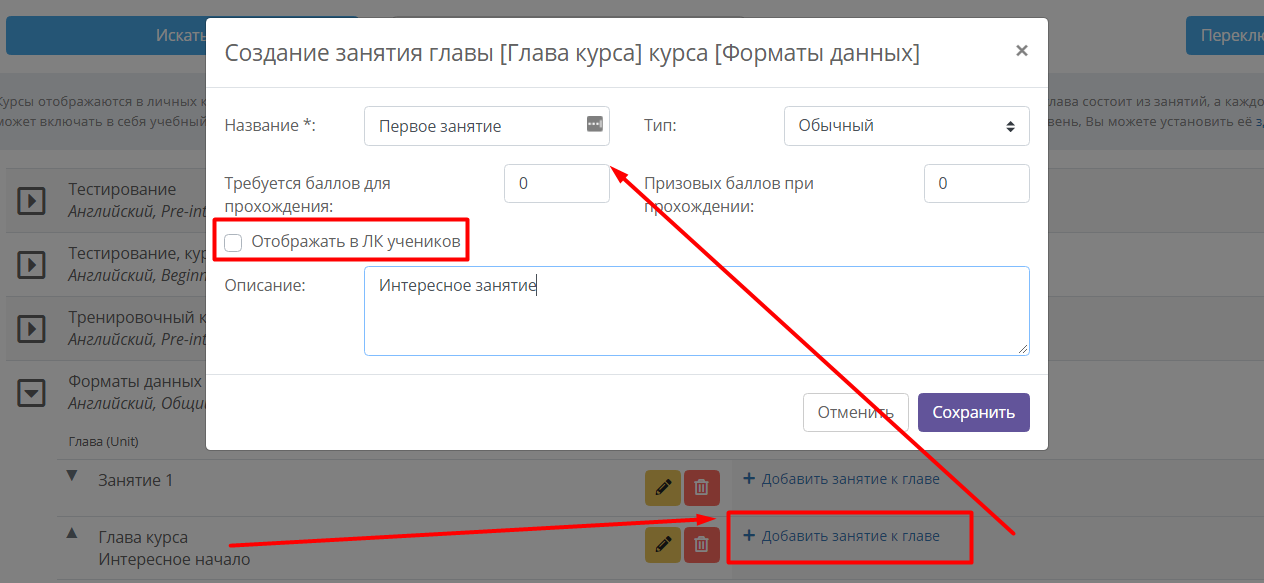Screen dimensions: 1264x583
Task: Click the Искать button behind the dialog
Action: point(181,35)
